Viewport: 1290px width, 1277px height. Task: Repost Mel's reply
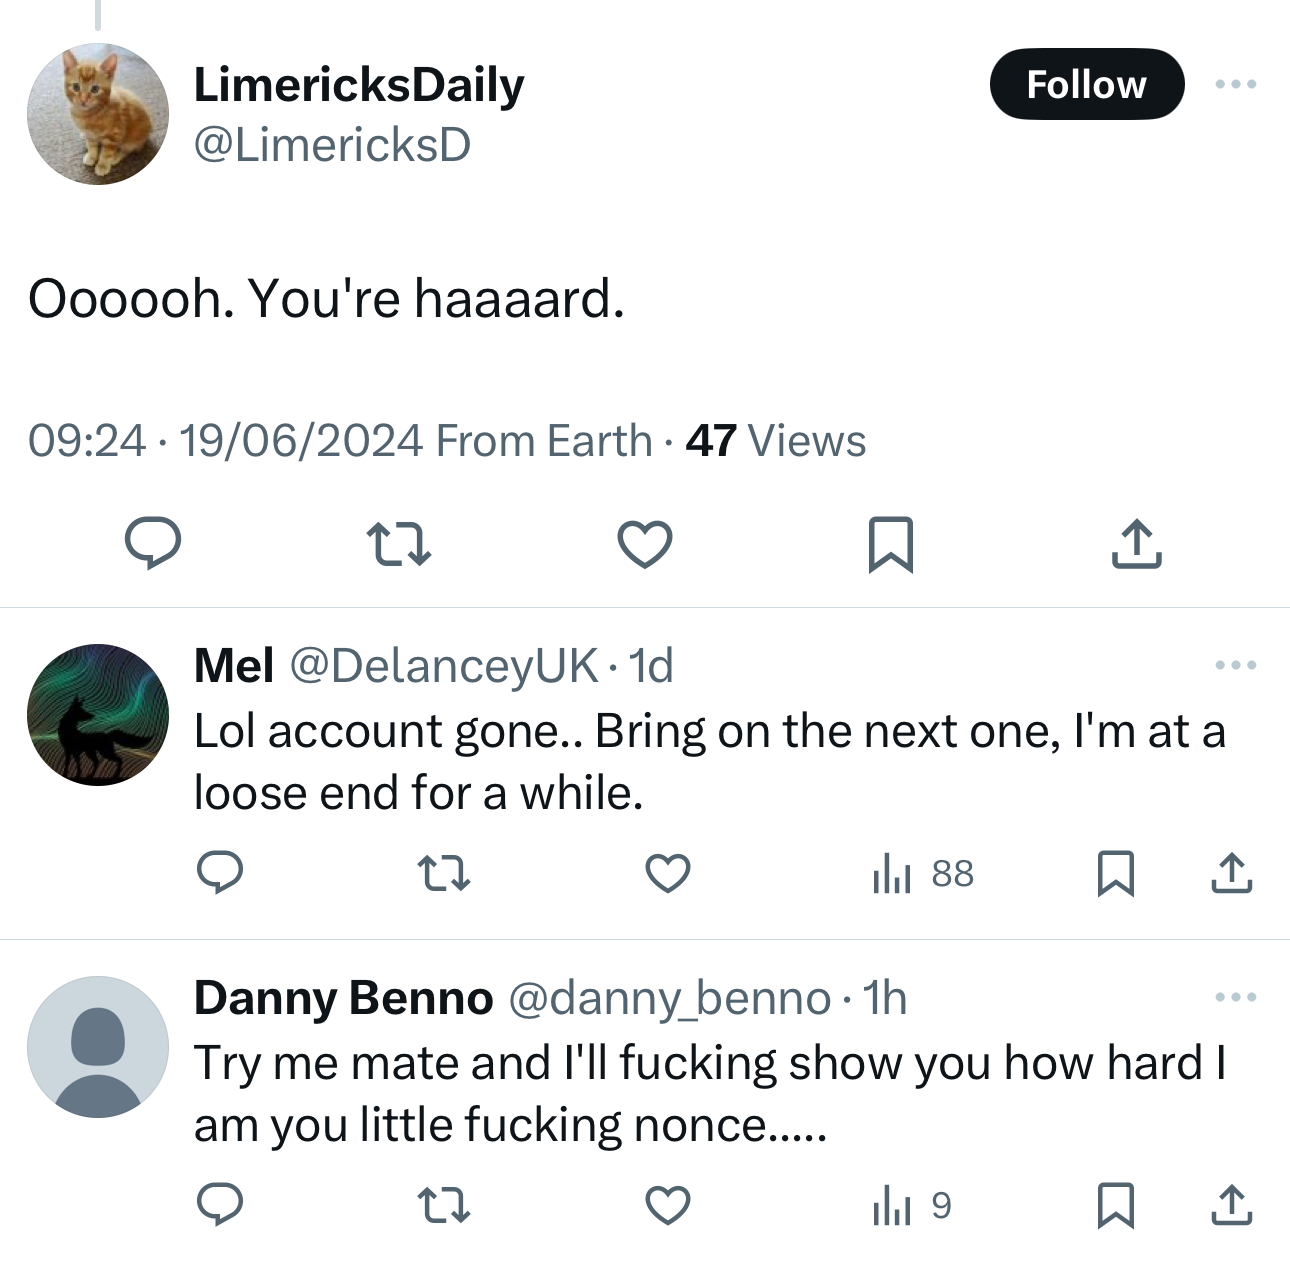coord(444,873)
